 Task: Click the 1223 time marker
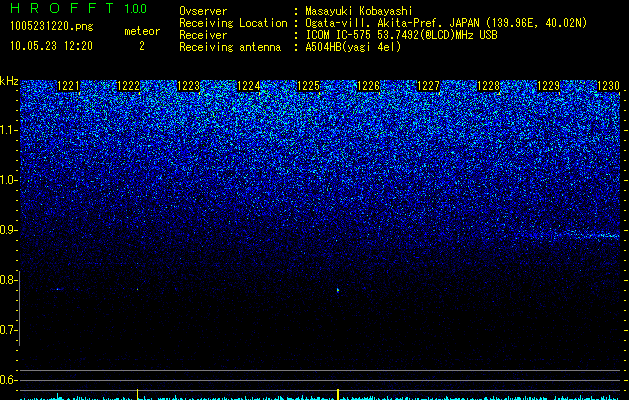(x=189, y=86)
